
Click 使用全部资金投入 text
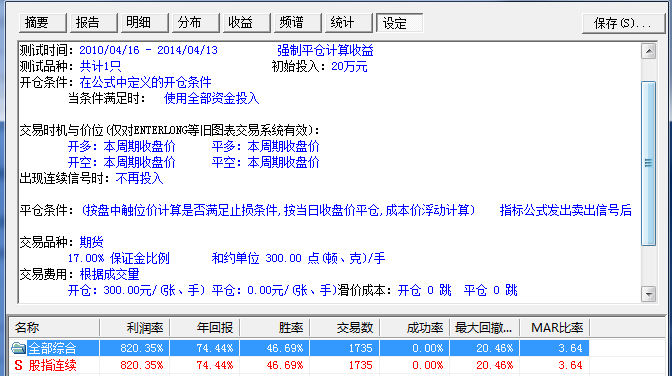point(212,98)
